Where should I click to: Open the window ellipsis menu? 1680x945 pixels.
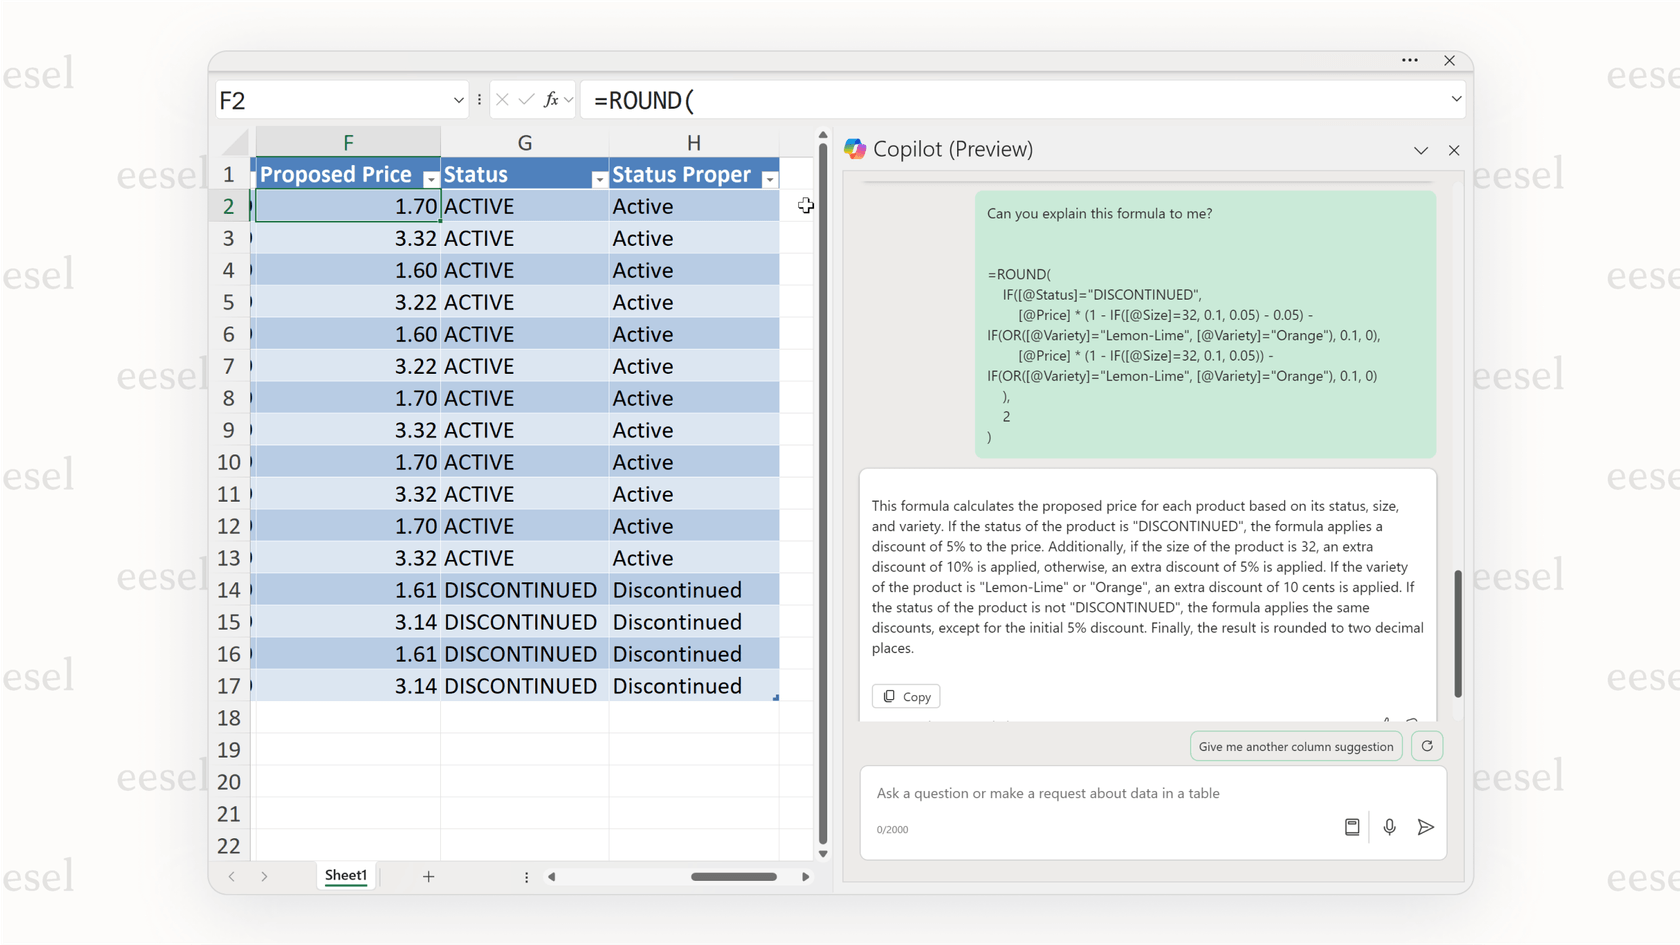coord(1410,60)
